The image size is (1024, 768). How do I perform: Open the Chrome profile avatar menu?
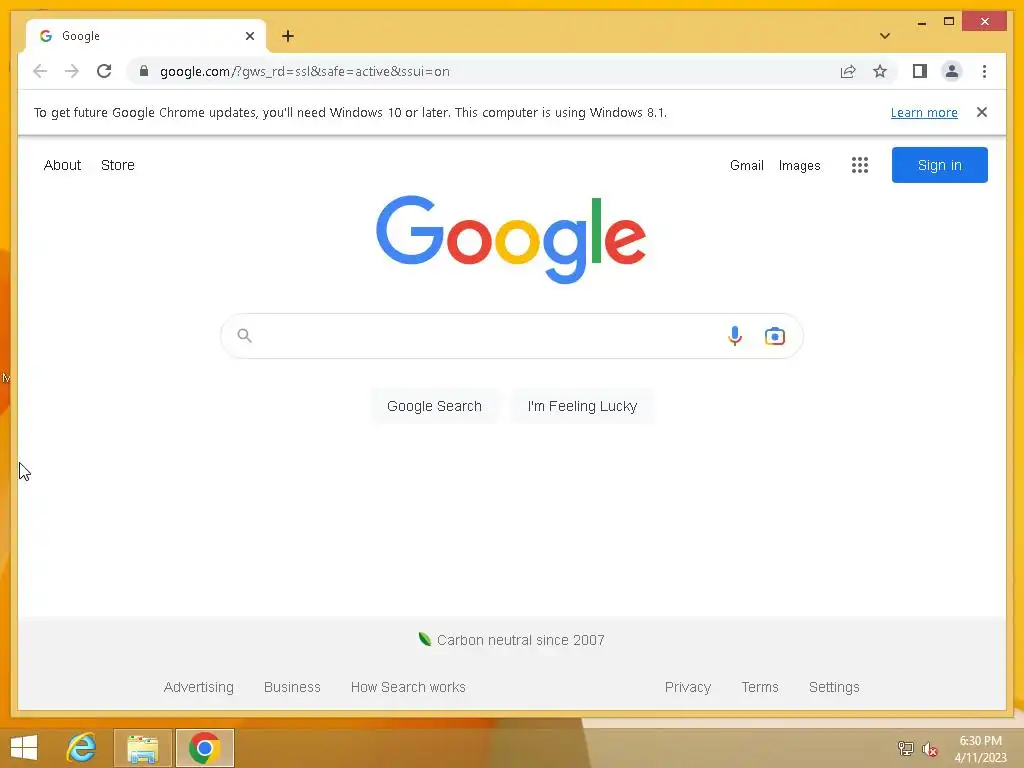[x=952, y=71]
